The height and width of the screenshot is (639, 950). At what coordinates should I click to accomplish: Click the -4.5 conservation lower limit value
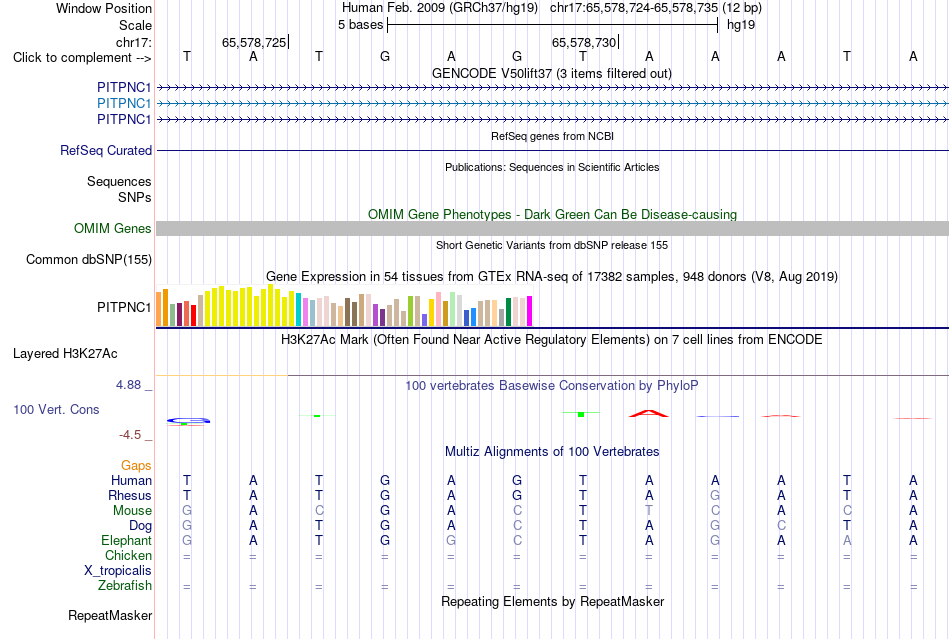point(130,435)
